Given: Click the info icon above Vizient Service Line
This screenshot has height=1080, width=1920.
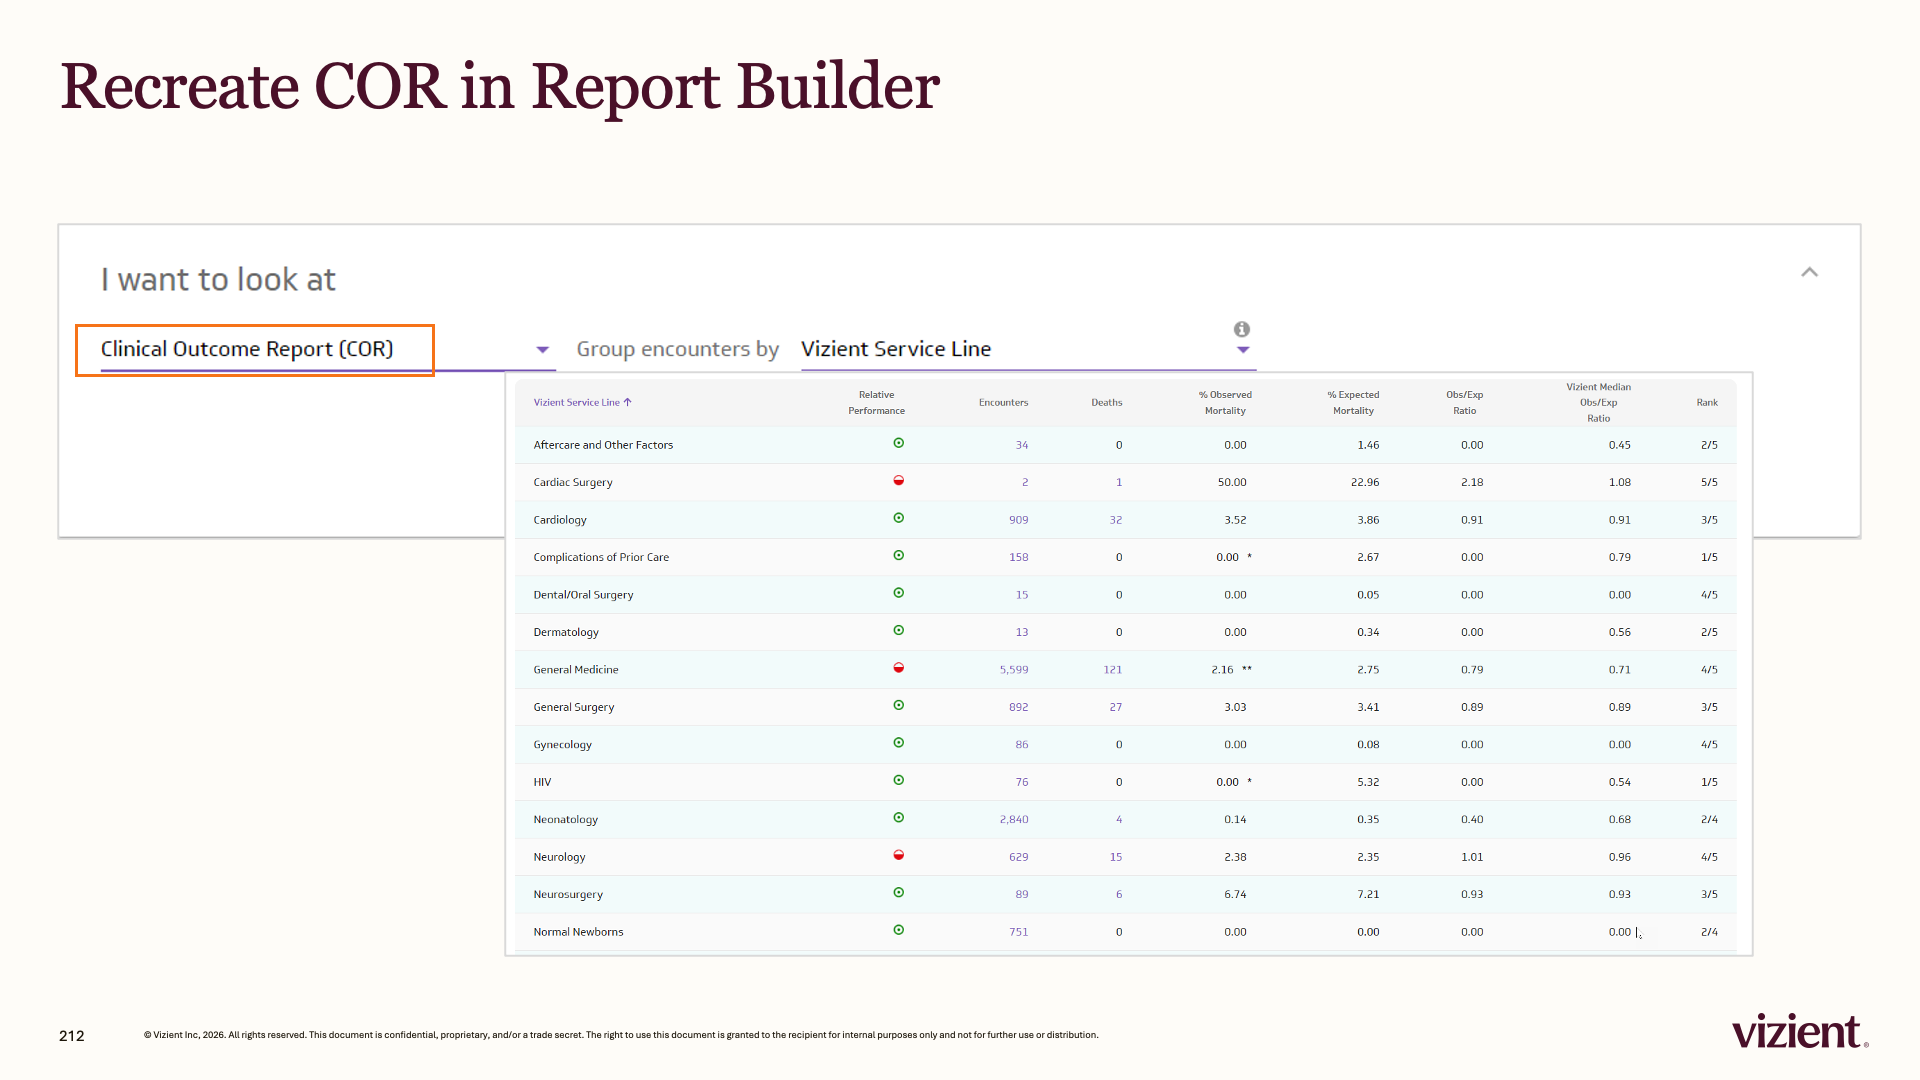Looking at the screenshot, I should (x=1241, y=329).
